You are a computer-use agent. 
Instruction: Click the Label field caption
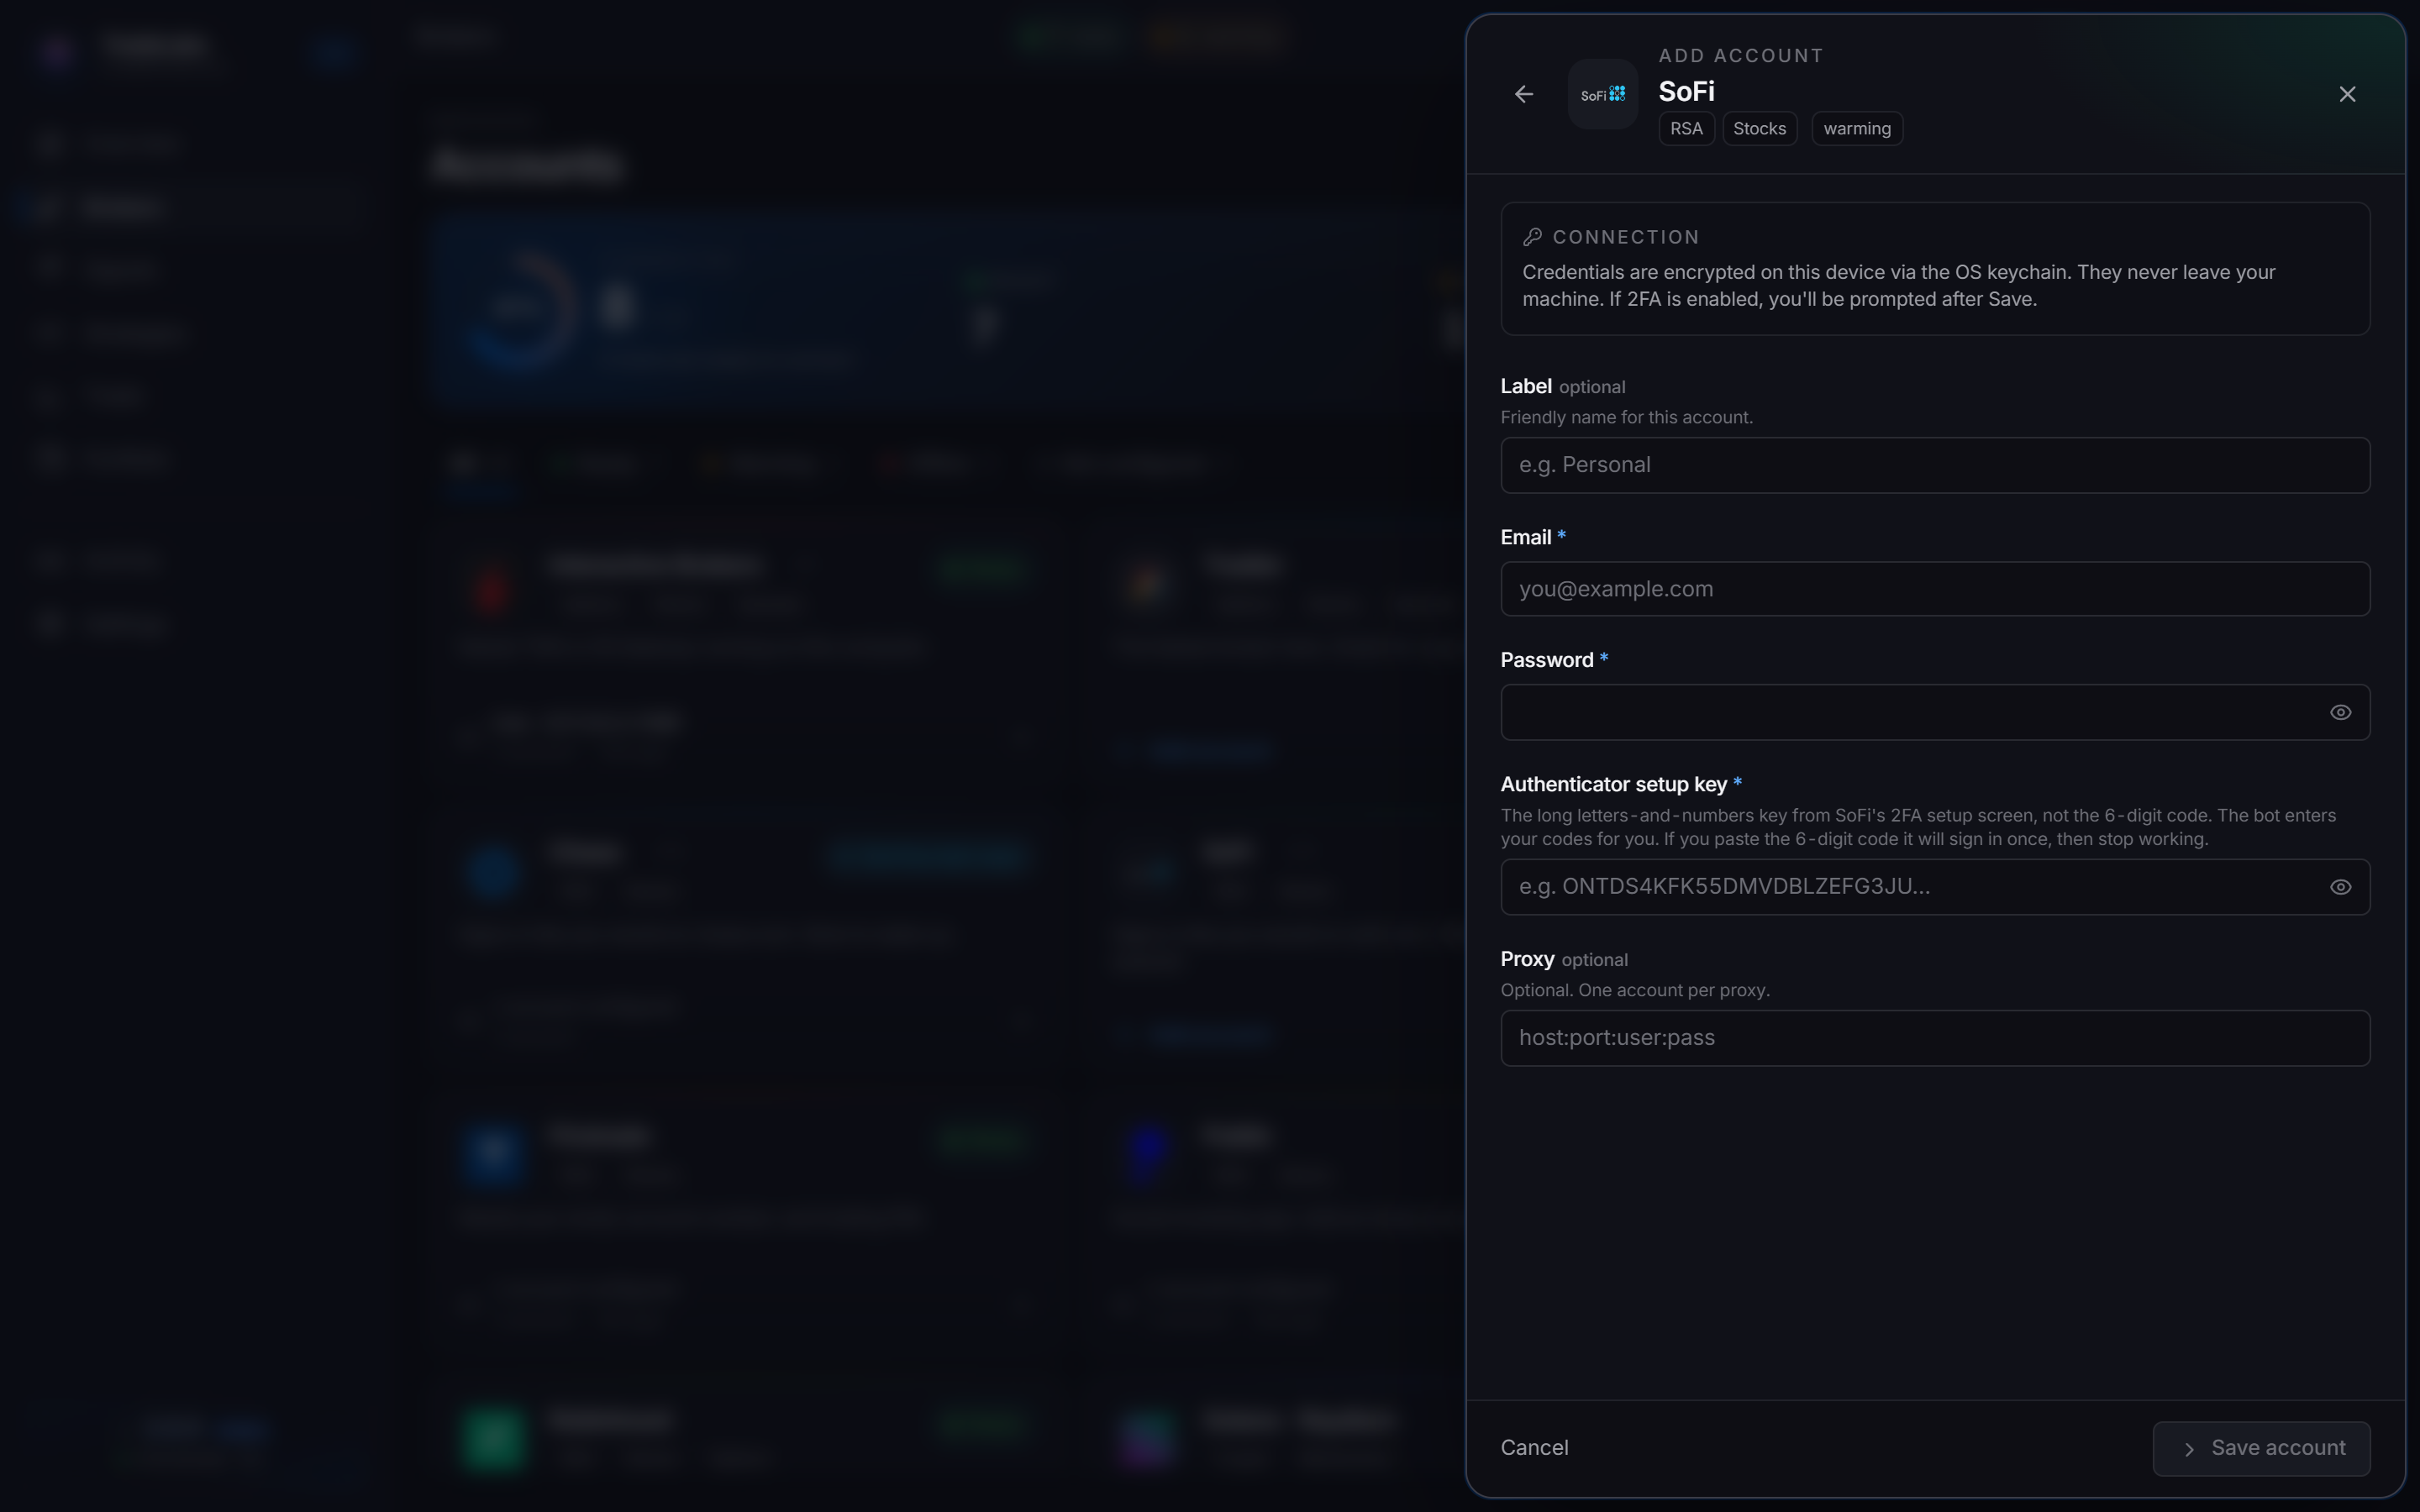click(x=1526, y=386)
